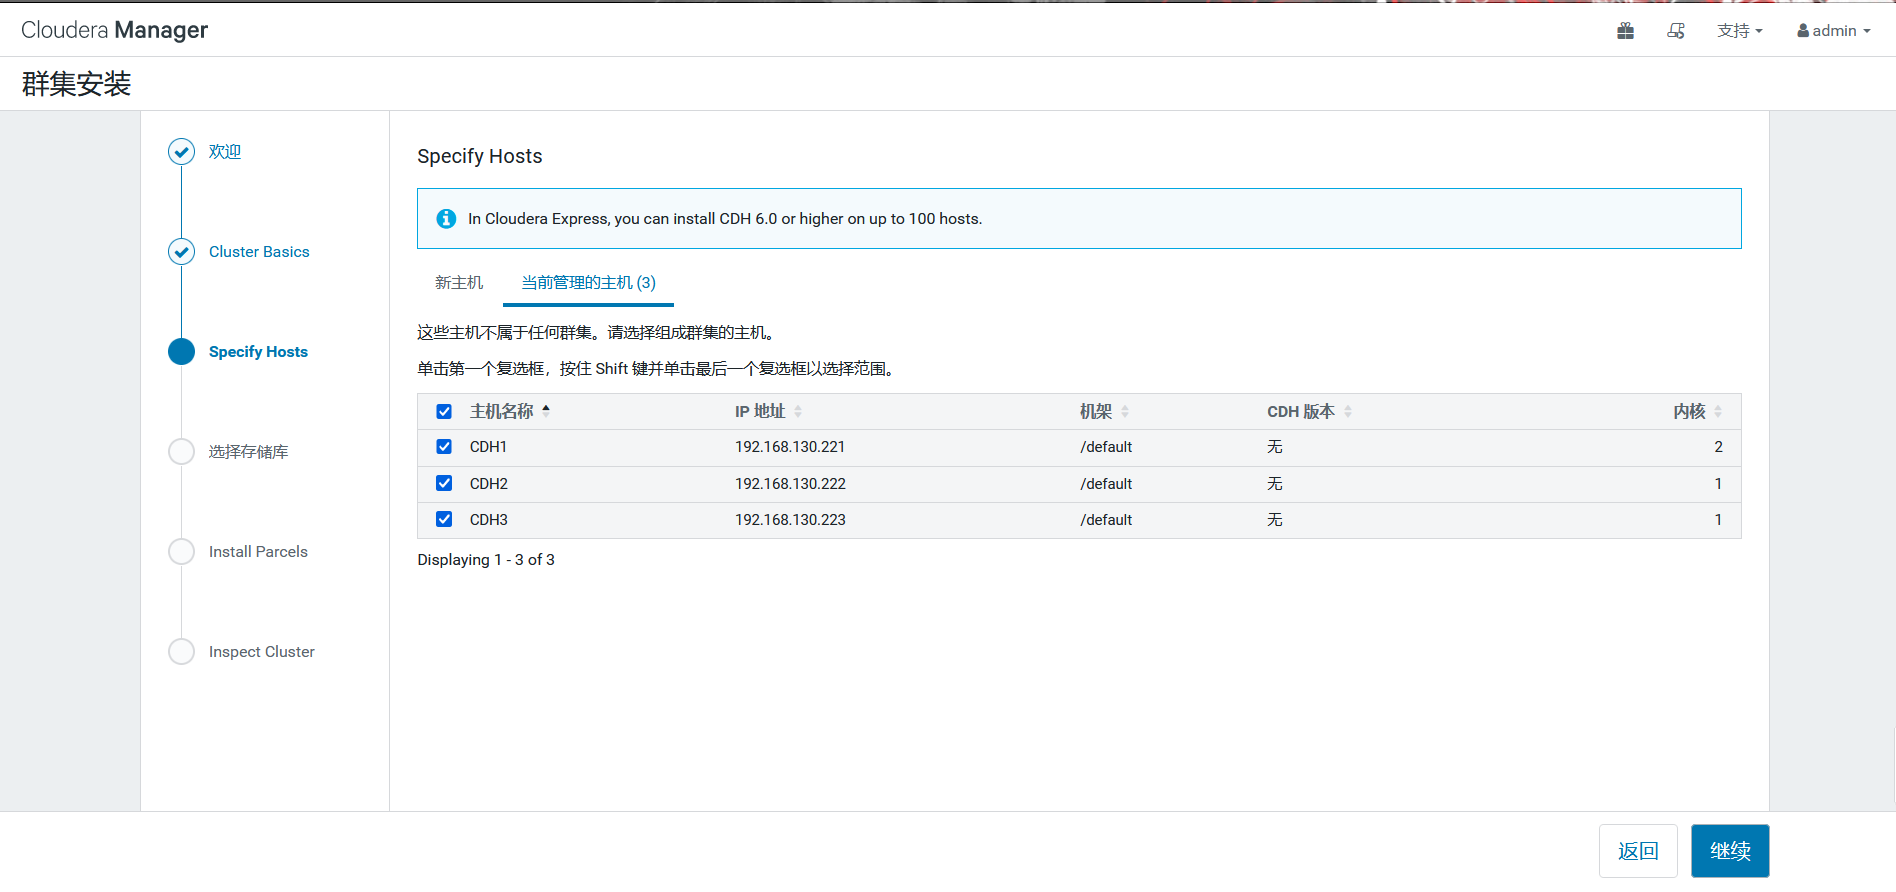The width and height of the screenshot is (1896, 892).
Task: Click the 继续 continue button
Action: [x=1730, y=851]
